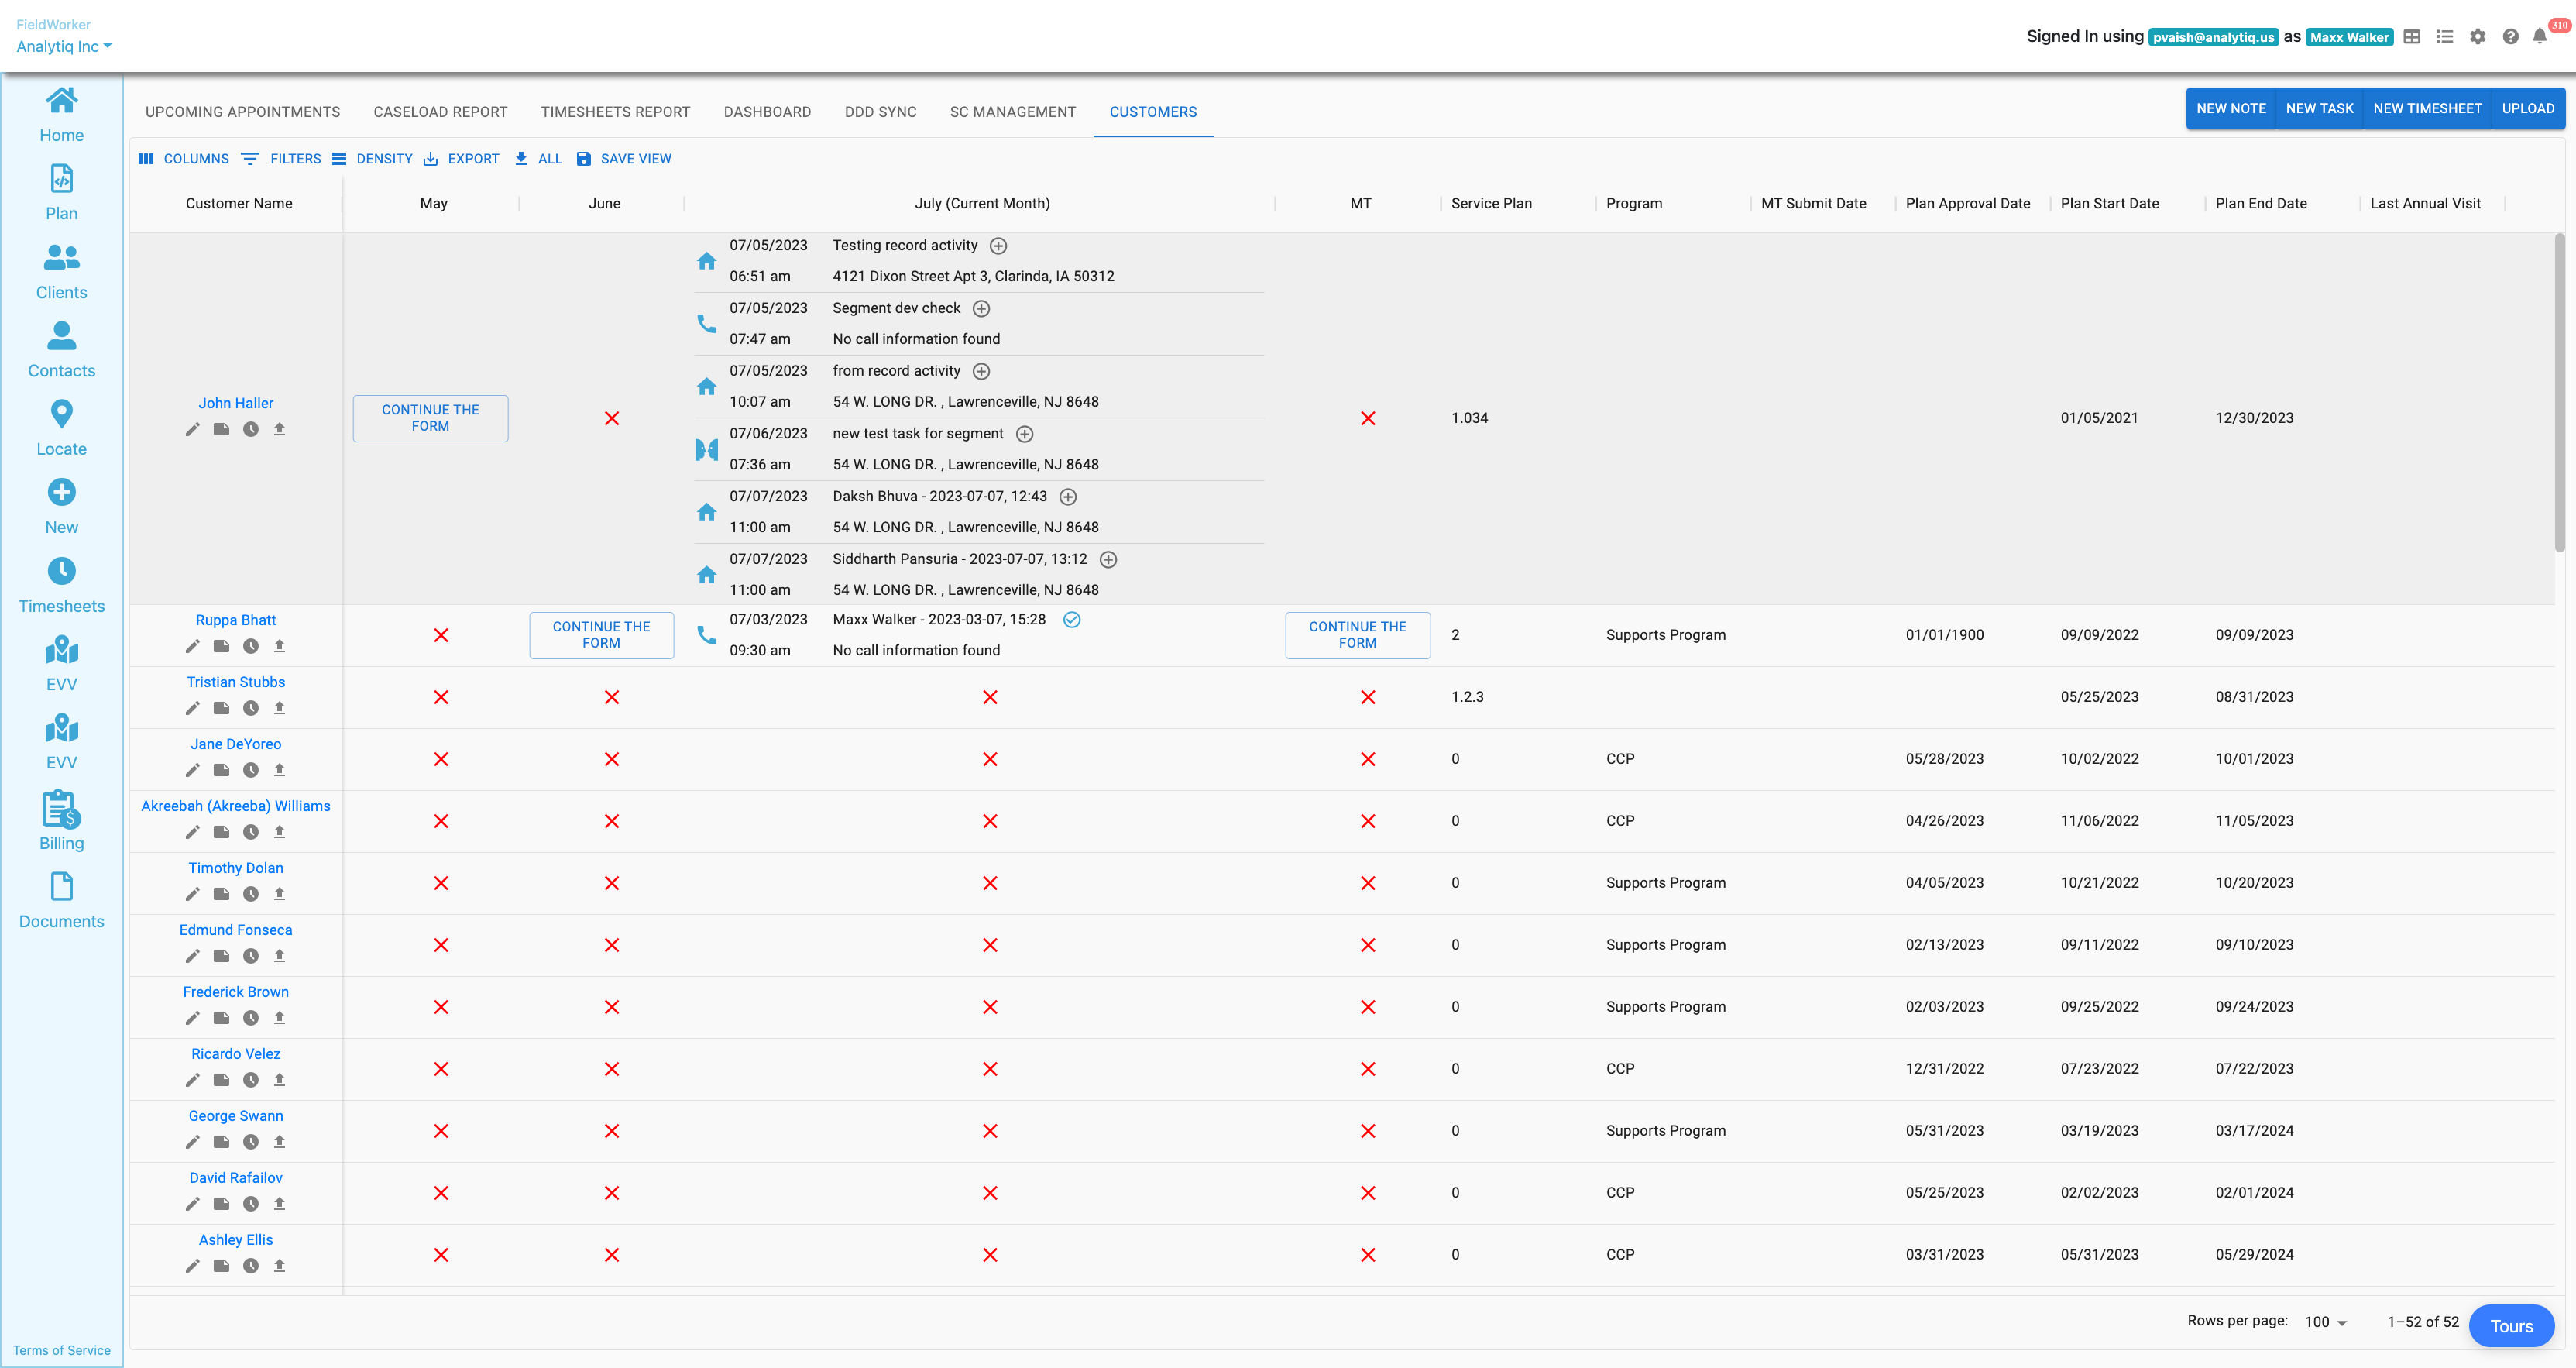Open the Jane DeYoreo customer link
This screenshot has height=1368, width=2576.
pyautogui.click(x=235, y=744)
